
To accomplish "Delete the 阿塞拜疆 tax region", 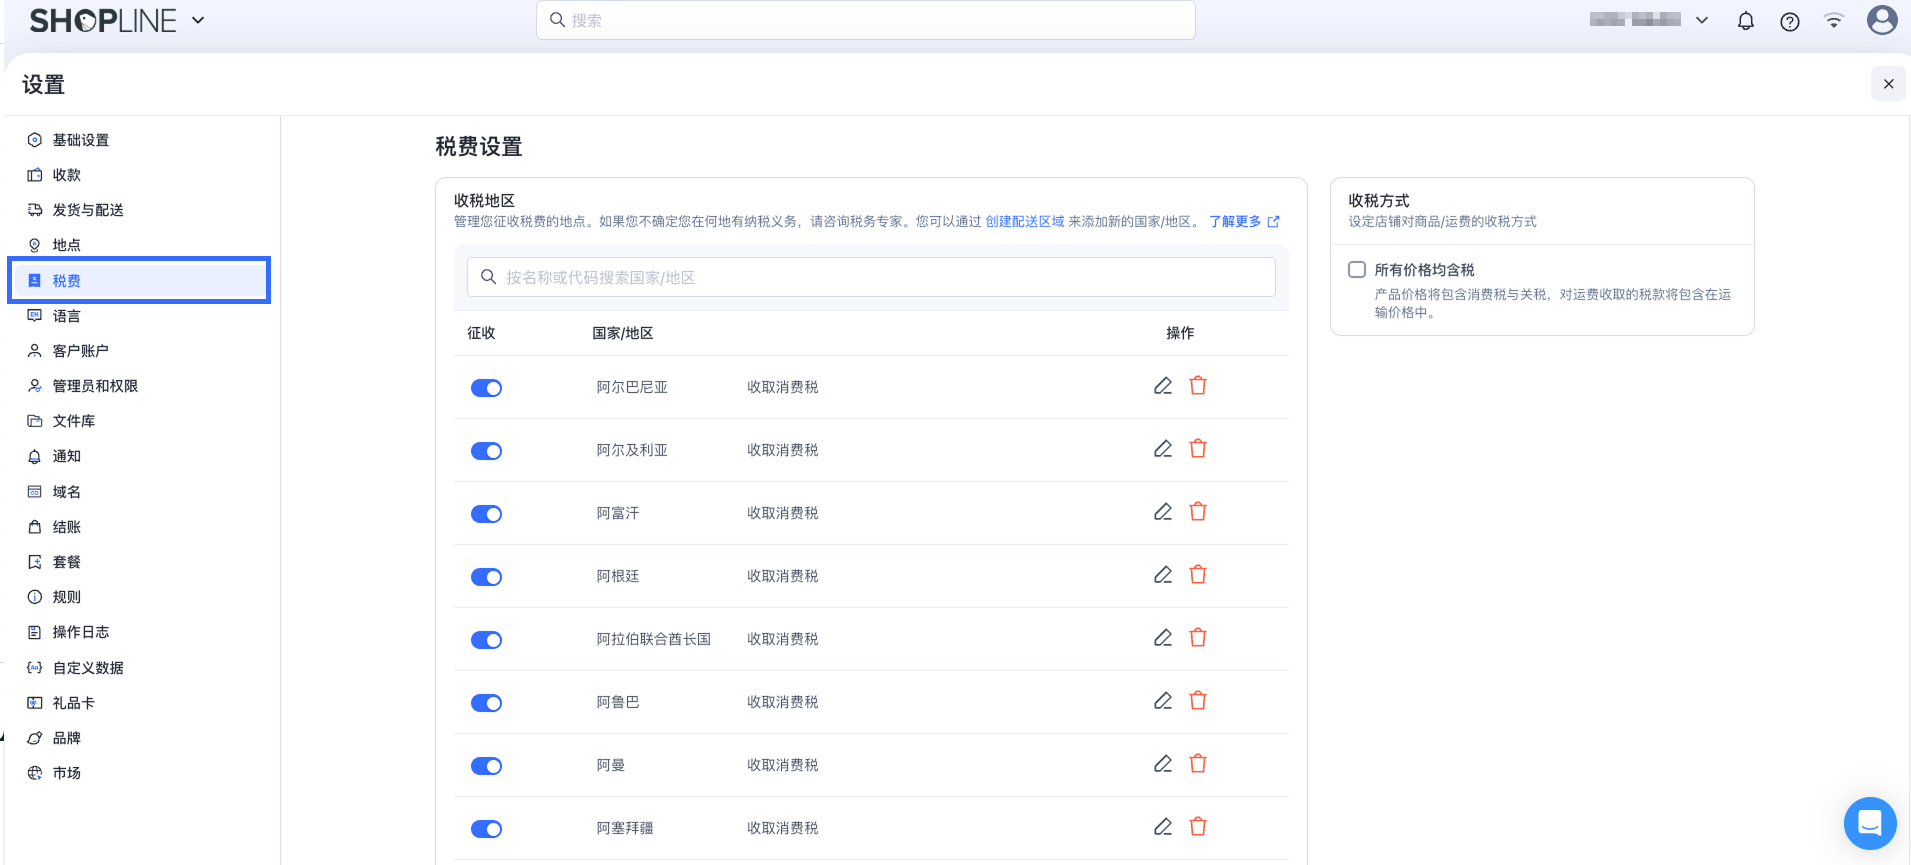I will pyautogui.click(x=1198, y=827).
